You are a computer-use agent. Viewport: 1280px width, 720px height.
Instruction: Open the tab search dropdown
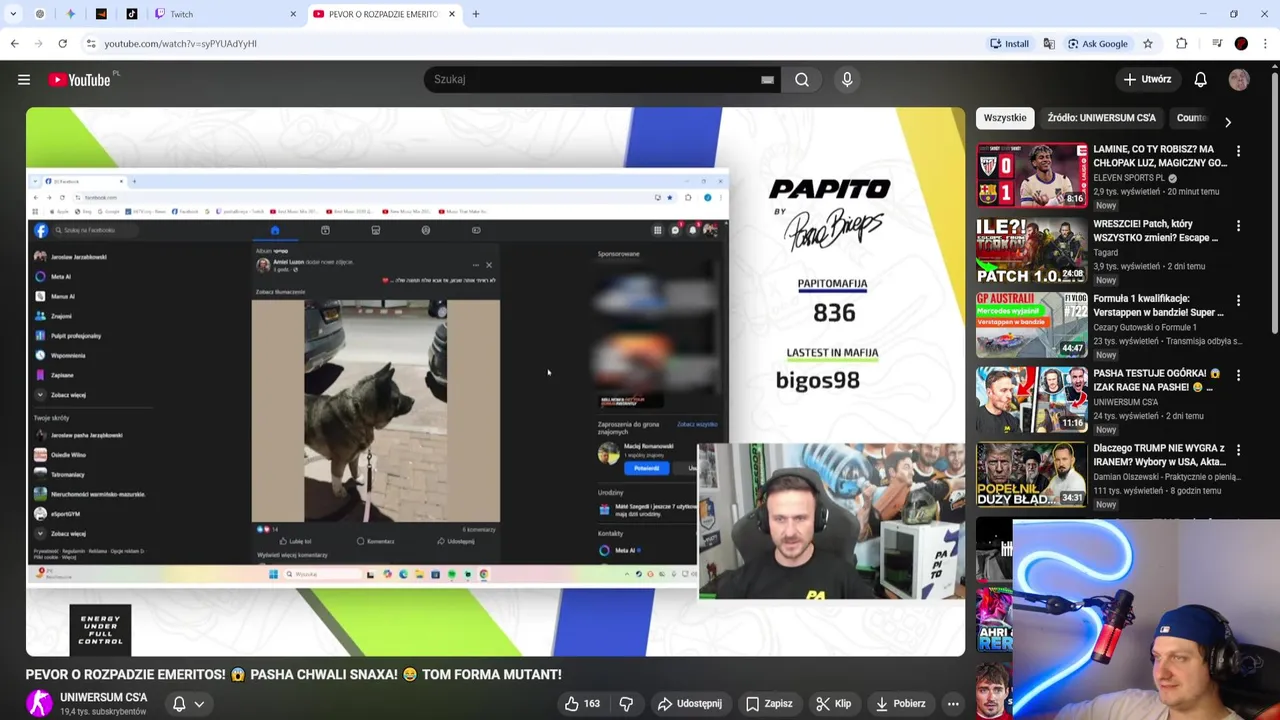(x=13, y=14)
